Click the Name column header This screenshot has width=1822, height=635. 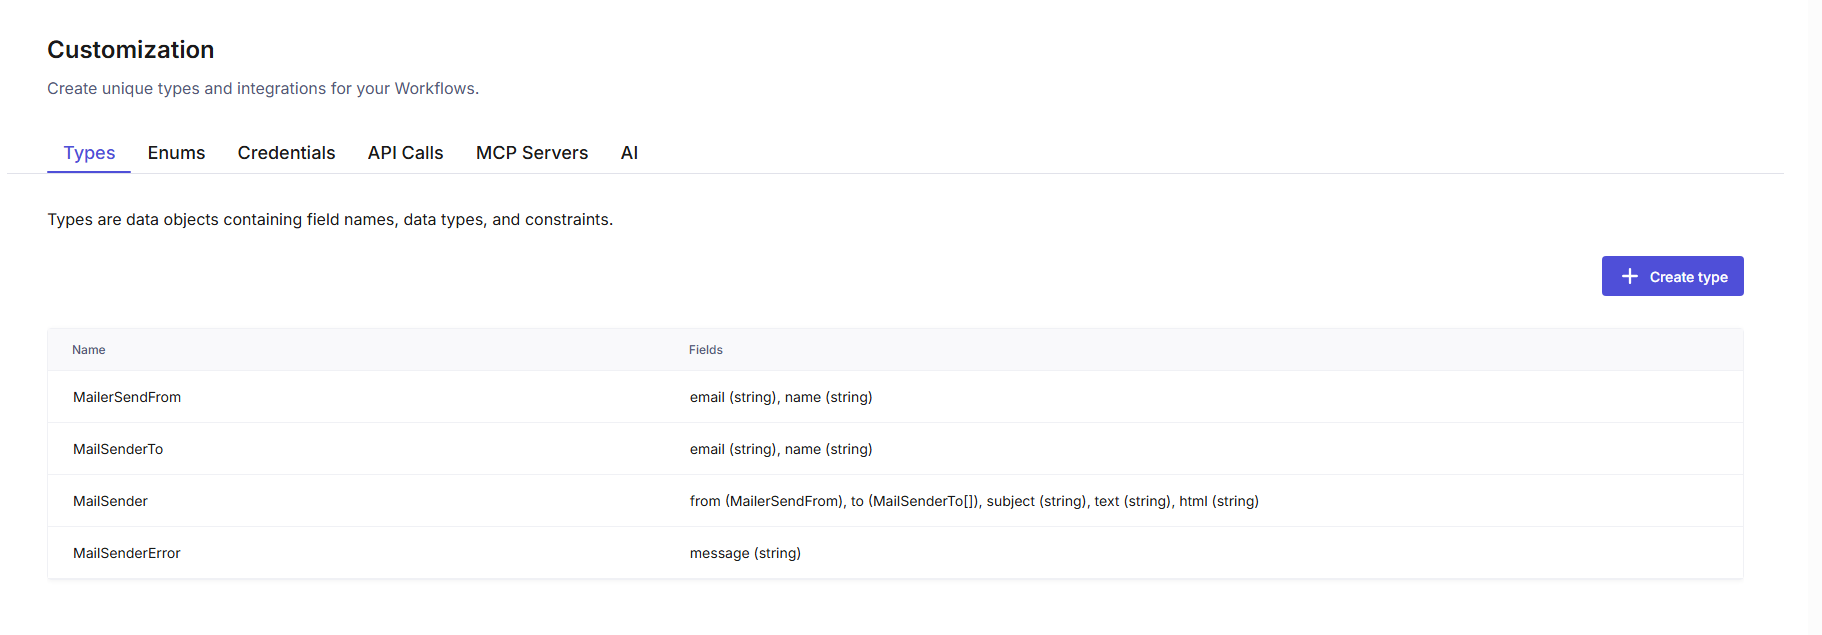pos(89,350)
